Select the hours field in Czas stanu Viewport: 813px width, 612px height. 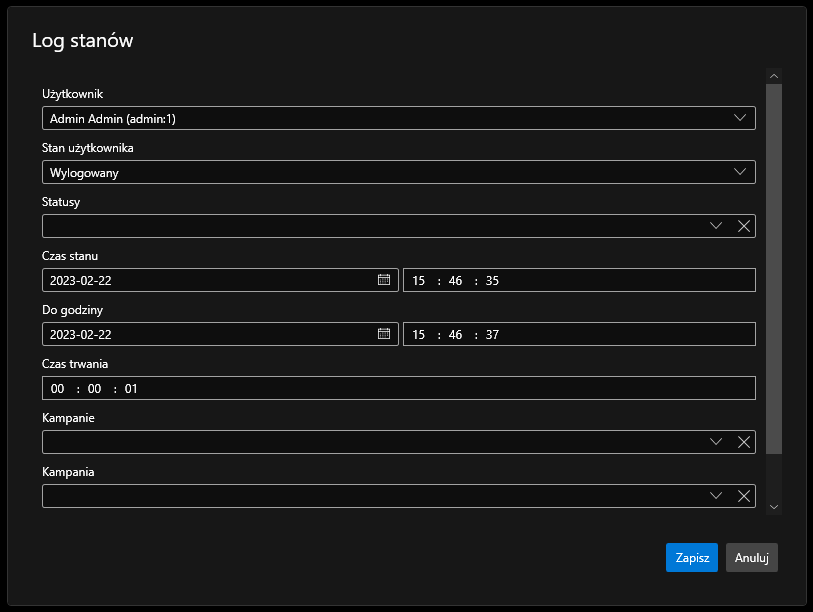[x=419, y=281]
